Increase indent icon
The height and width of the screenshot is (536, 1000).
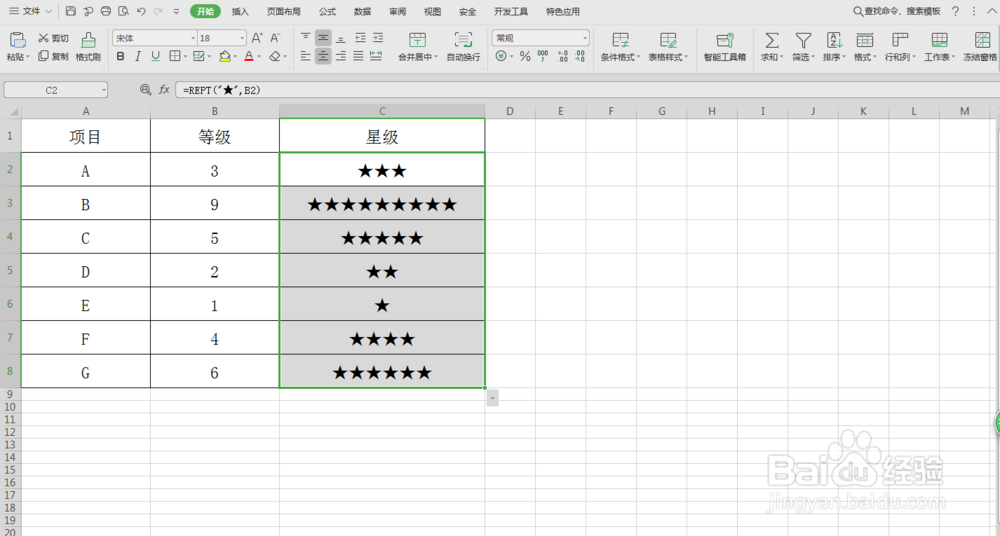tap(378, 38)
